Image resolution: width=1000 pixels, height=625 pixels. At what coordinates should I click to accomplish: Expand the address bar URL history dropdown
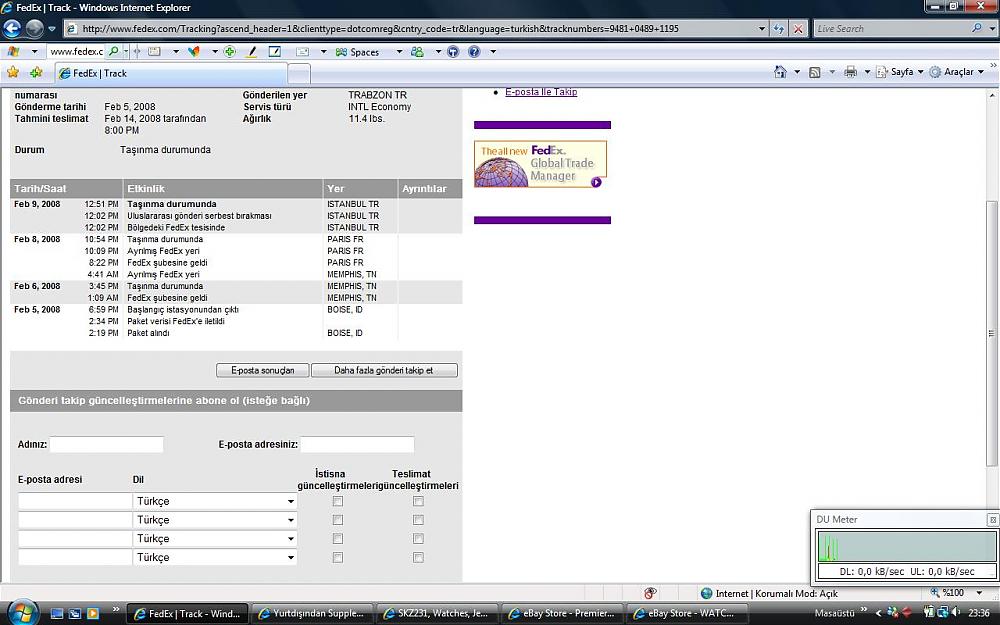pyautogui.click(x=761, y=29)
